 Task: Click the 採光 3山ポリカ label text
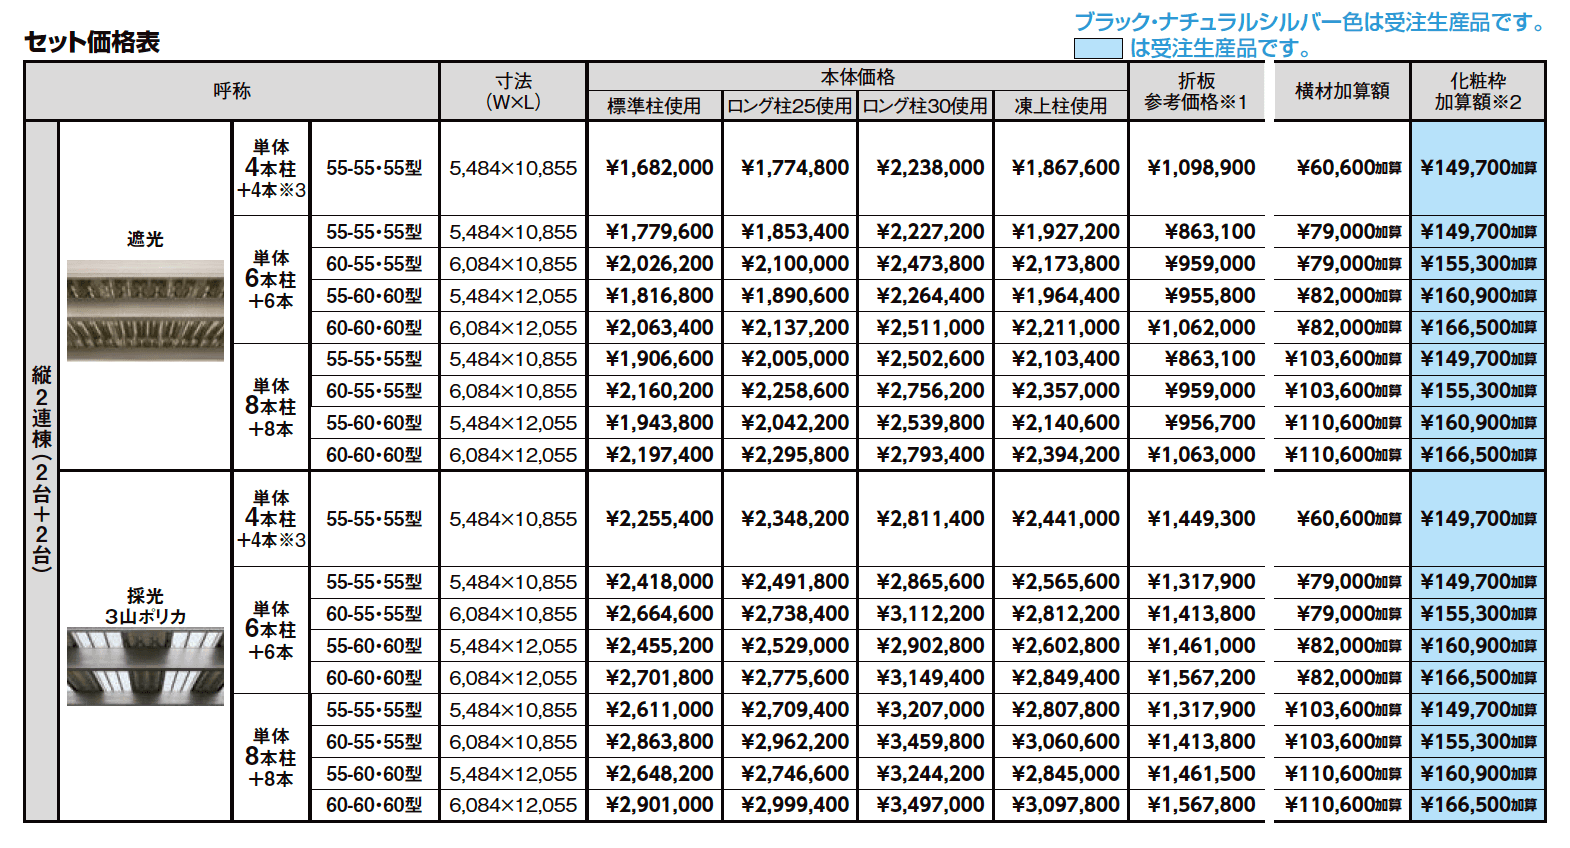(x=145, y=606)
